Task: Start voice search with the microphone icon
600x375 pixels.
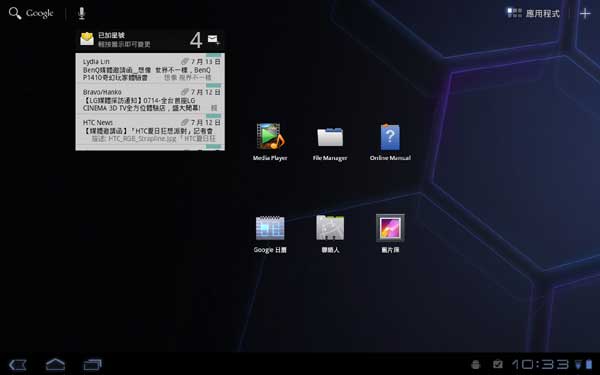Action: point(81,13)
